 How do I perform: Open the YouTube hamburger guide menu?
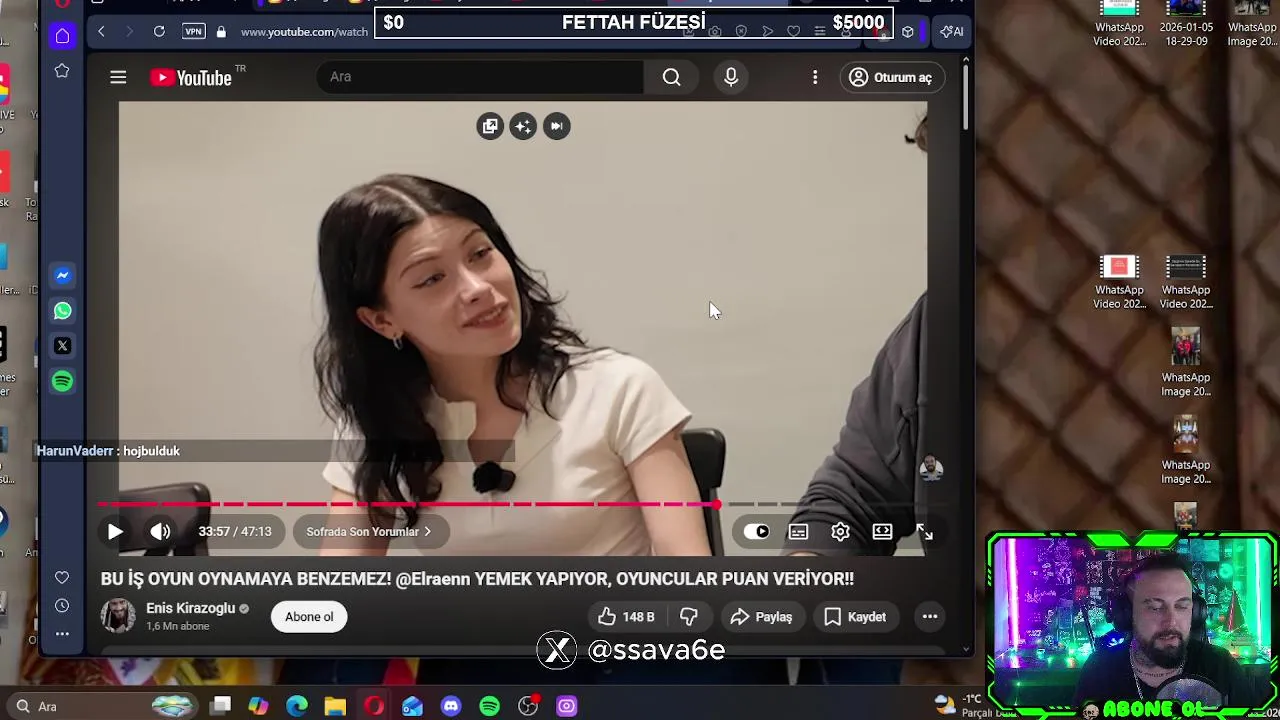coord(118,77)
